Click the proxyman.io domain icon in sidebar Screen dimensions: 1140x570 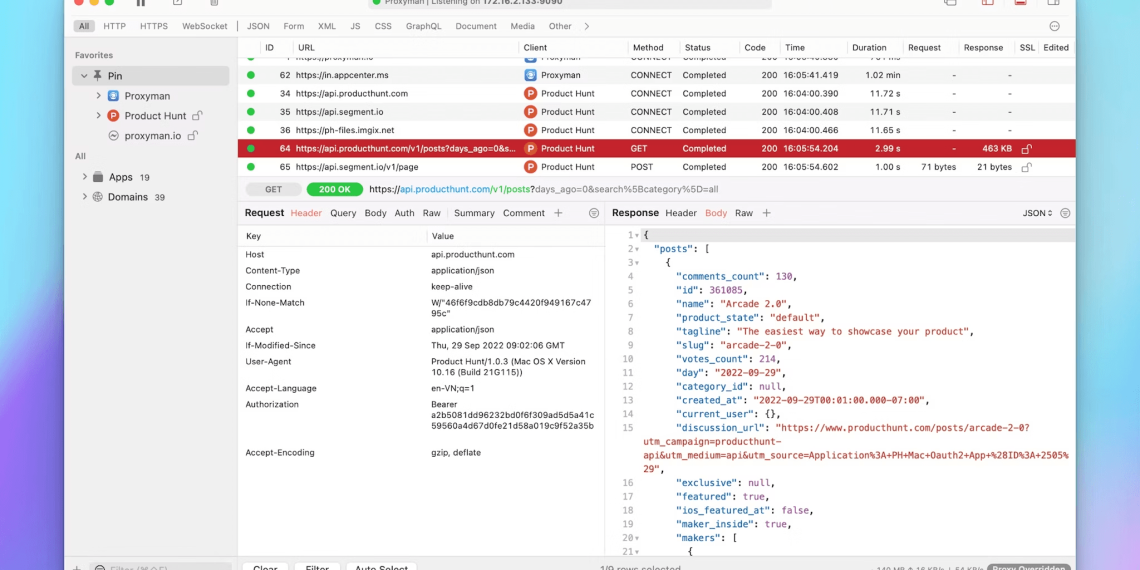tap(114, 136)
